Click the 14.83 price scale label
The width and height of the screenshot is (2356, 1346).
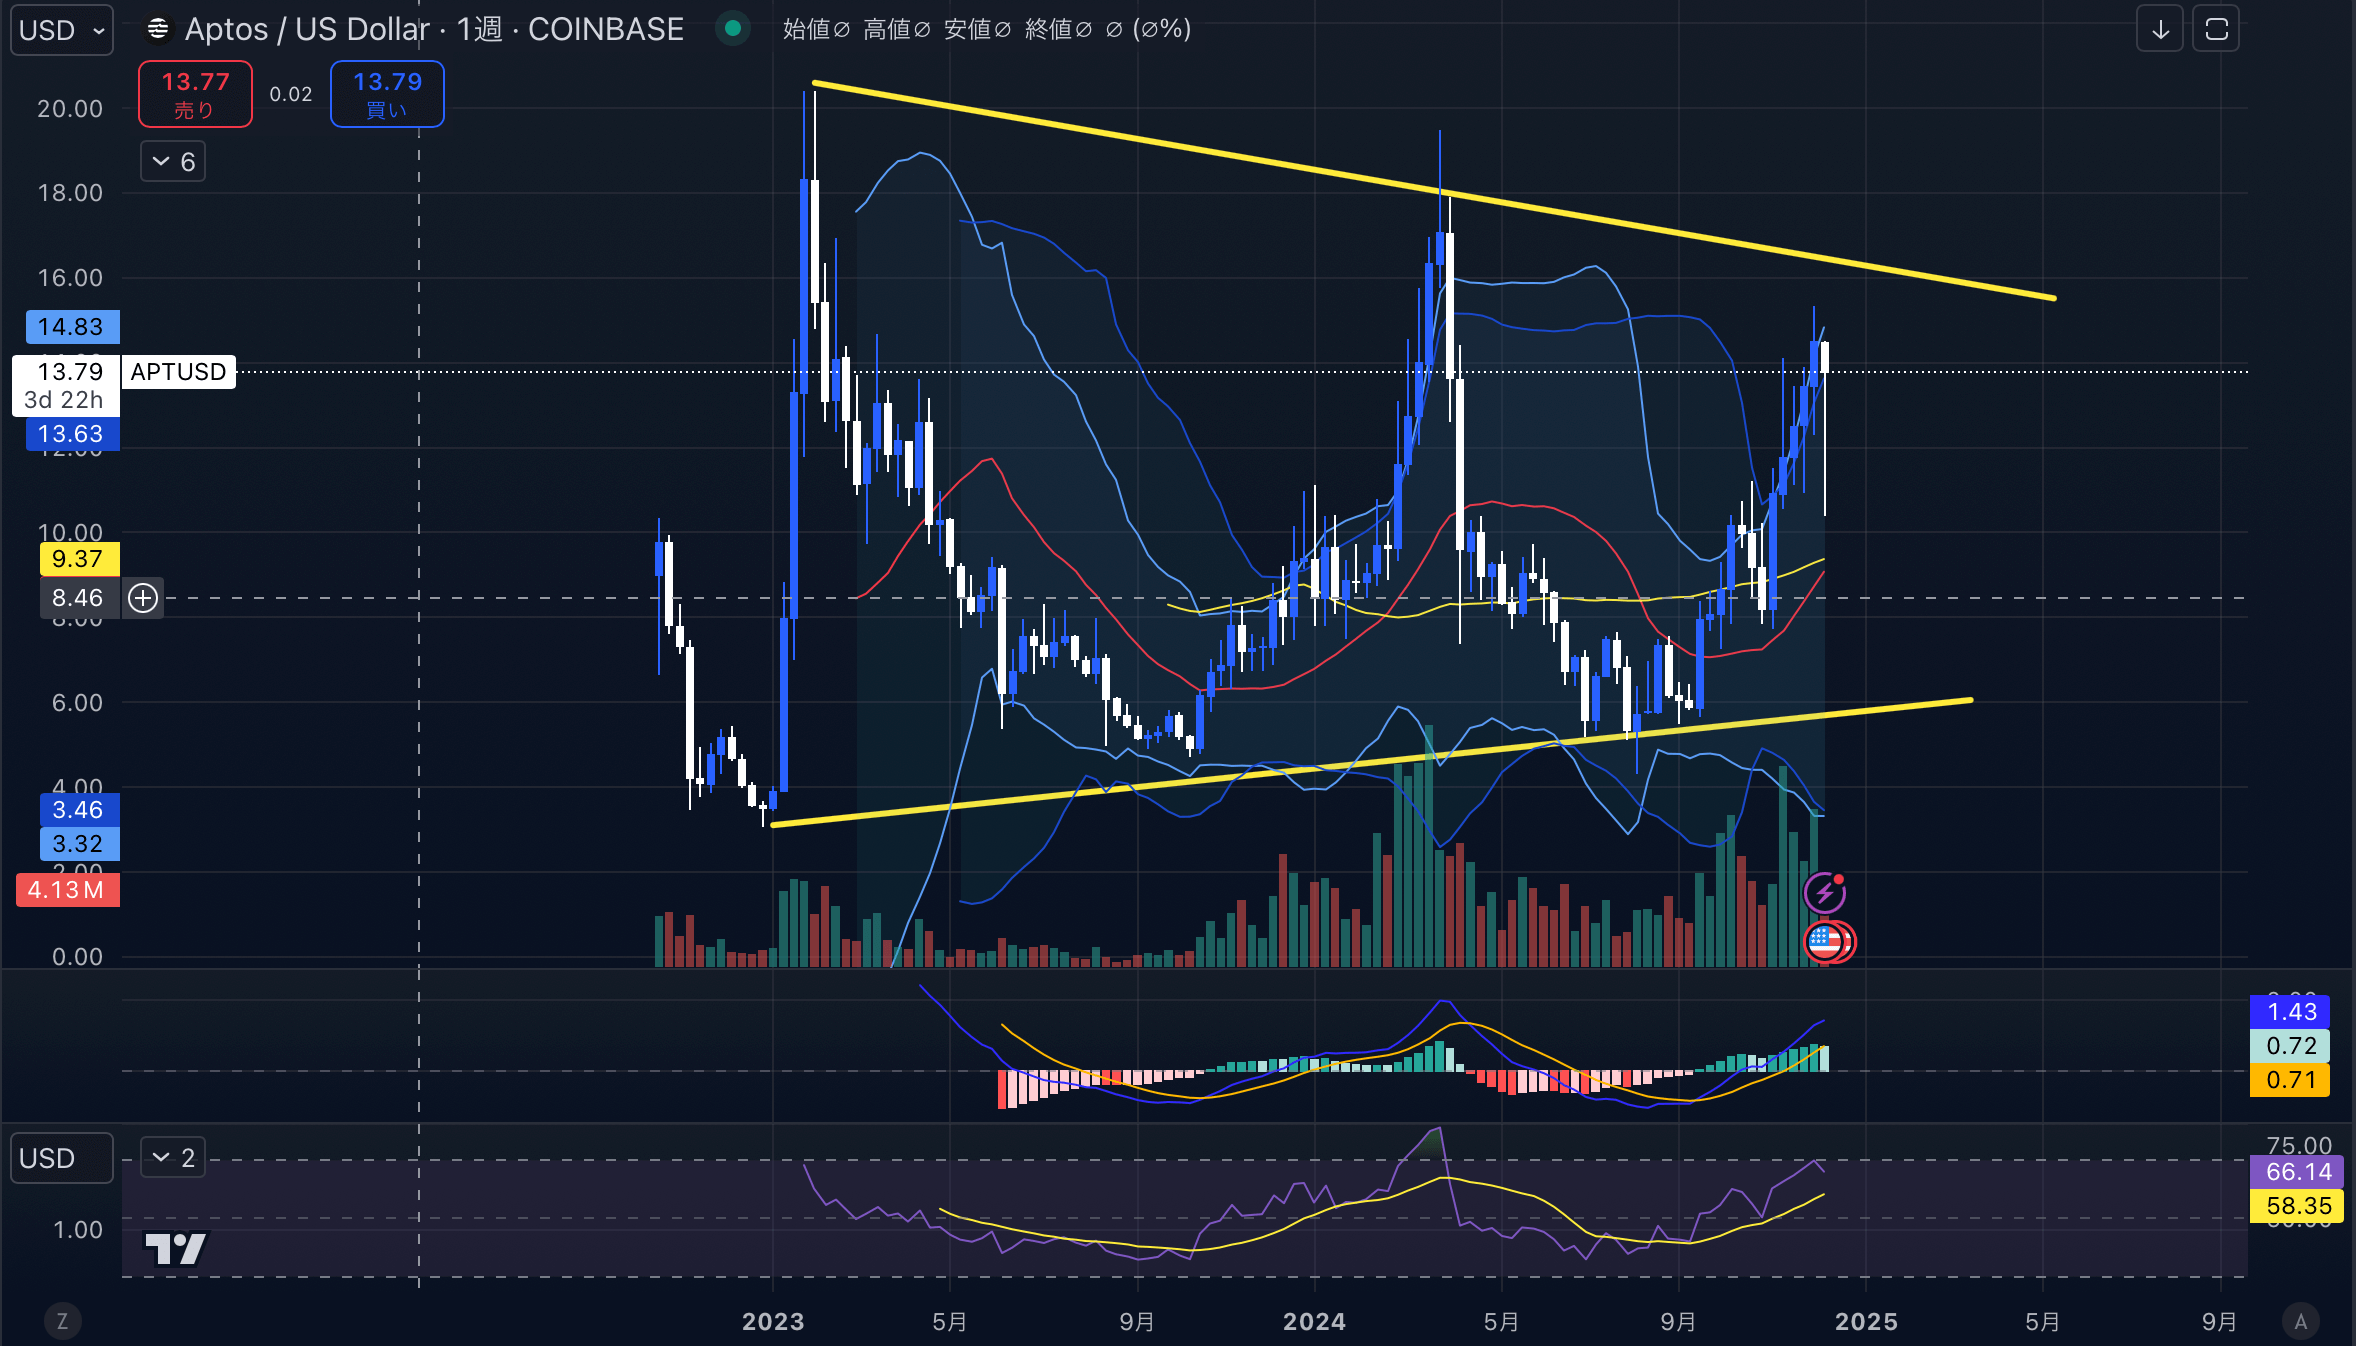point(71,327)
